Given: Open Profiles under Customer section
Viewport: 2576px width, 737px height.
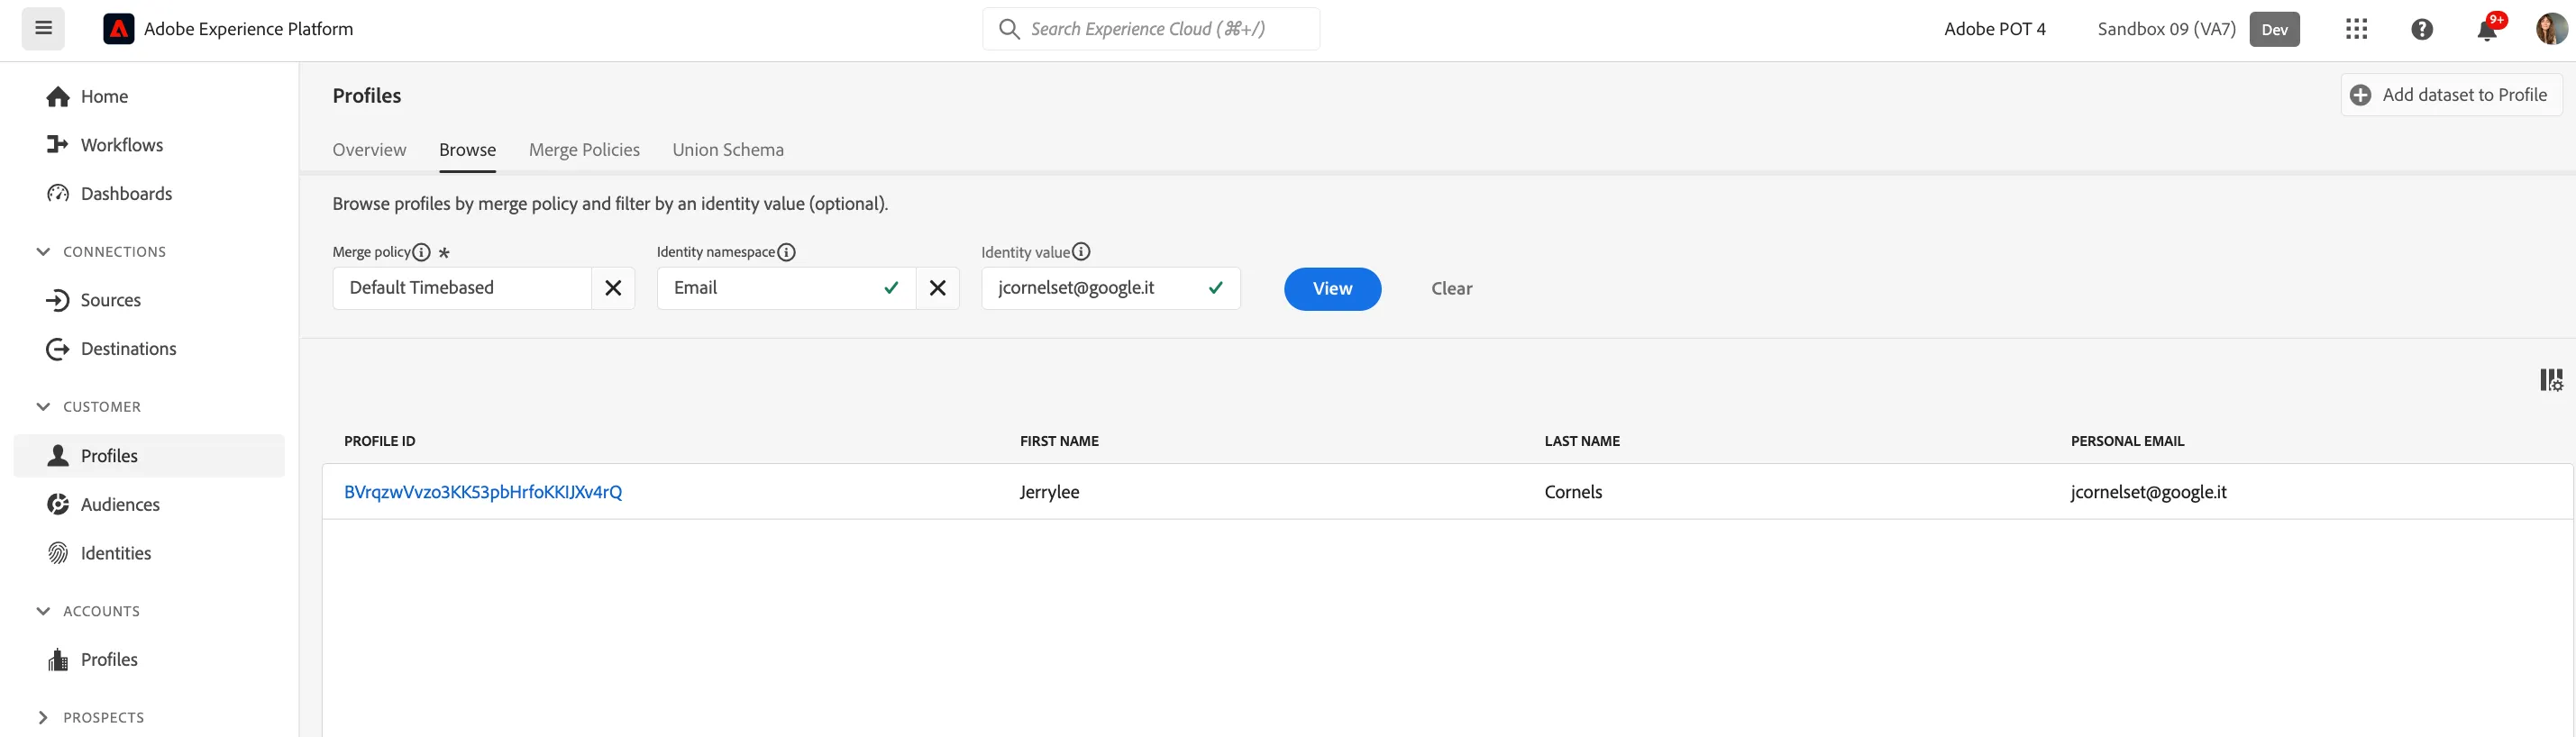Looking at the screenshot, I should 149,456.
